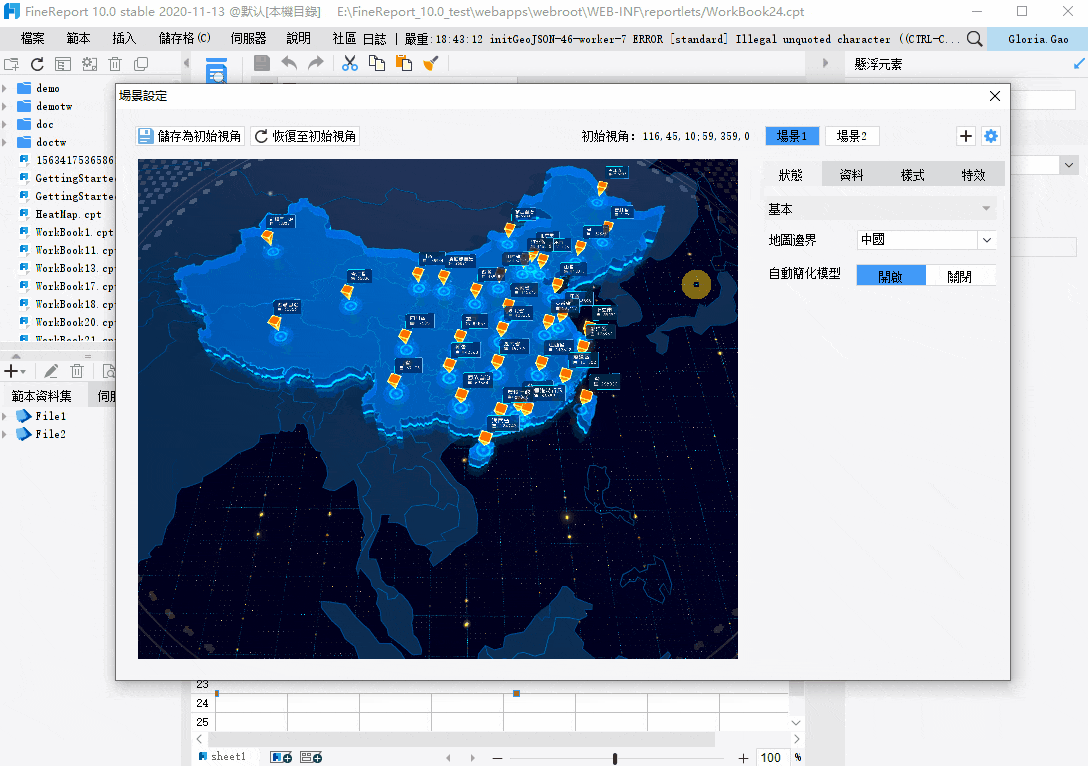Select the sheet1 tab at bottom
This screenshot has width=1088, height=766.
point(227,757)
